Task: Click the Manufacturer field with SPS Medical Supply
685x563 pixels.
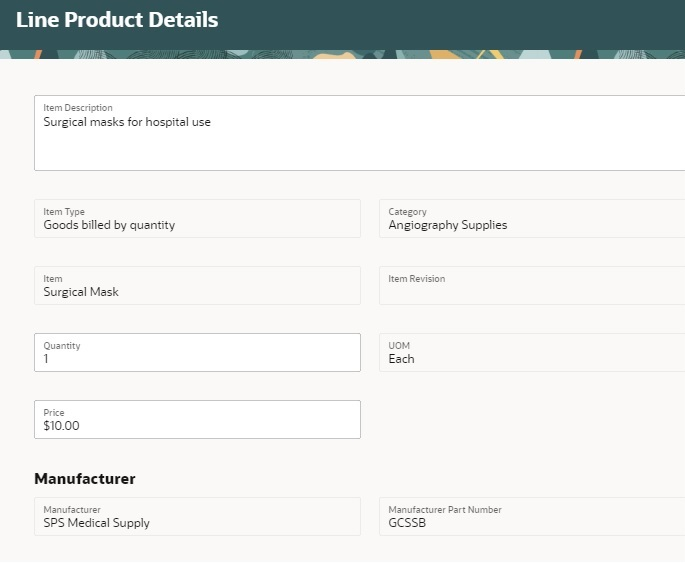Action: pos(197,516)
